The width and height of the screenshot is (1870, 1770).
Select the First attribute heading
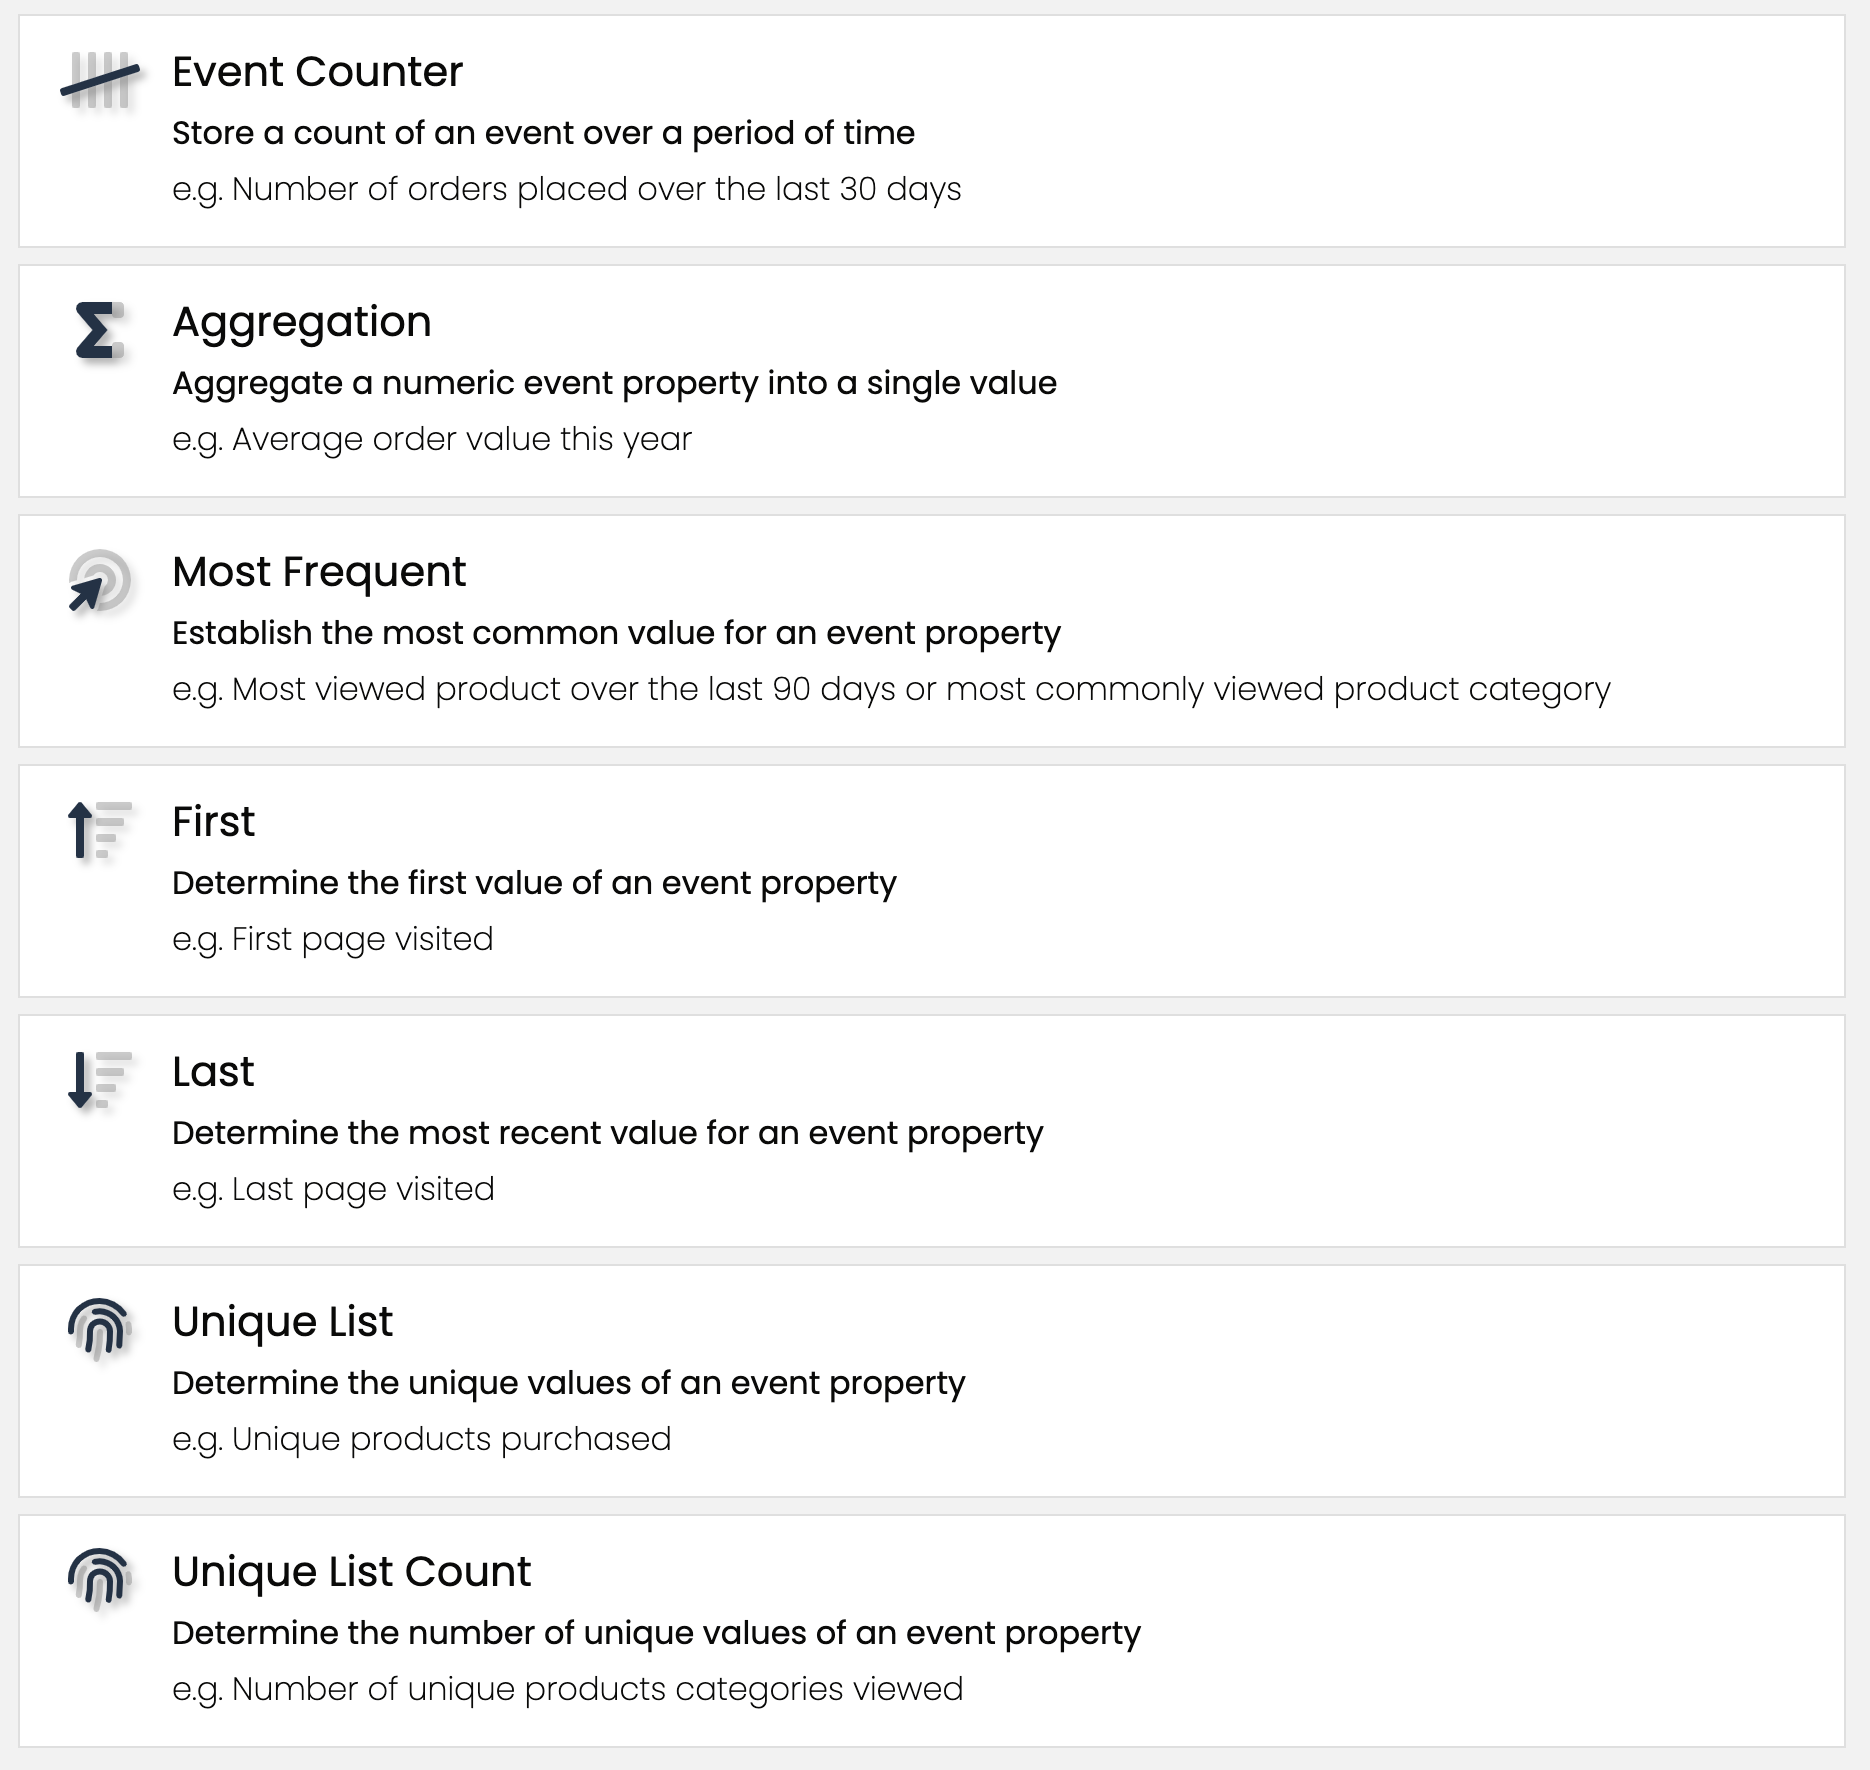[x=213, y=822]
